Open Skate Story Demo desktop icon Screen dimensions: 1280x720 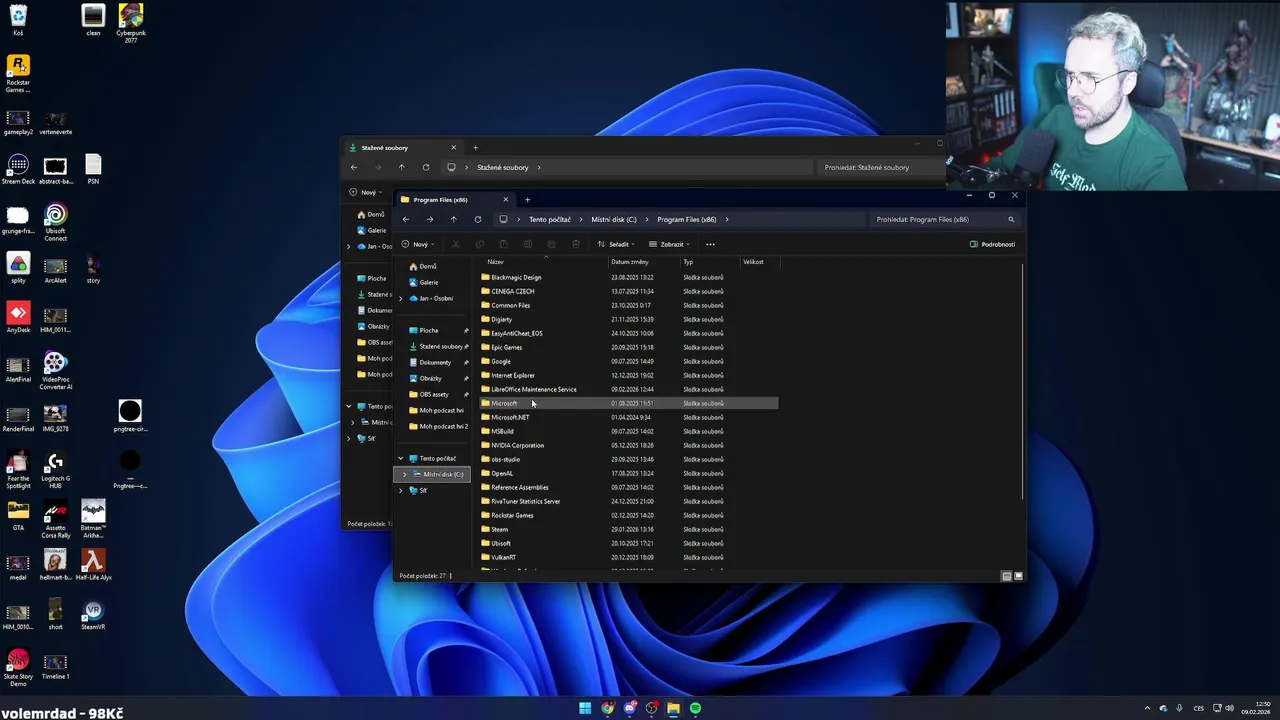pos(18,666)
